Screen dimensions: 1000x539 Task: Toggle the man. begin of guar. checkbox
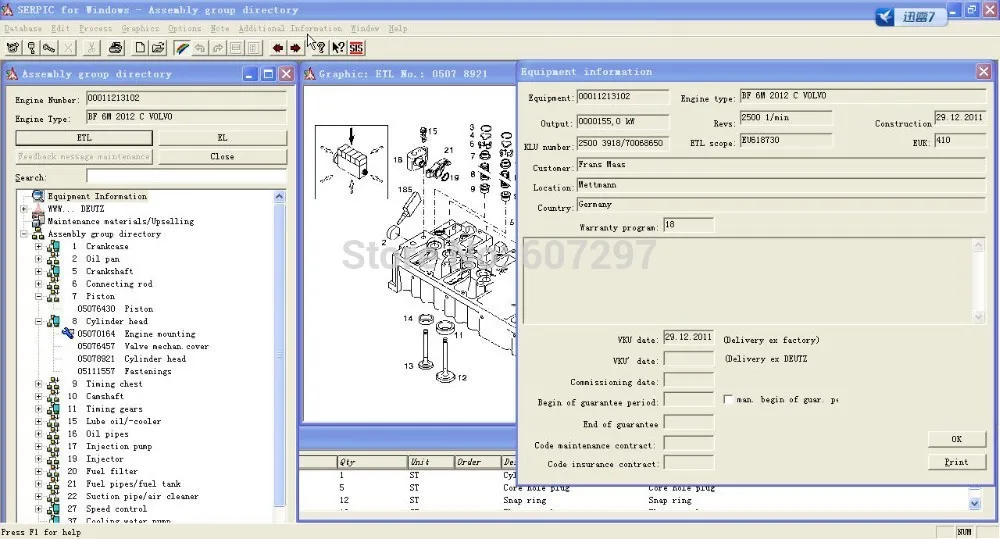(728, 399)
